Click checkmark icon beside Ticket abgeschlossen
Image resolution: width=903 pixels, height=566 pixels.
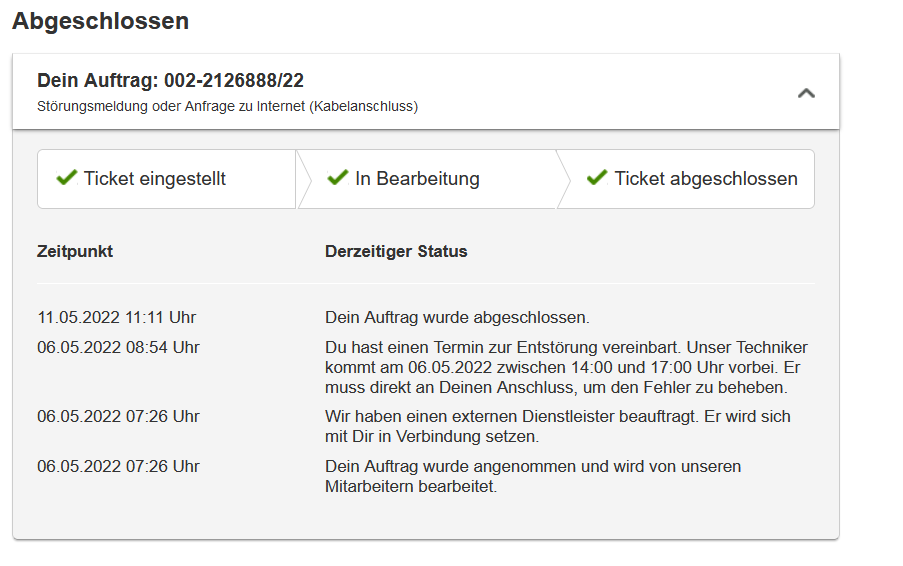point(597,178)
